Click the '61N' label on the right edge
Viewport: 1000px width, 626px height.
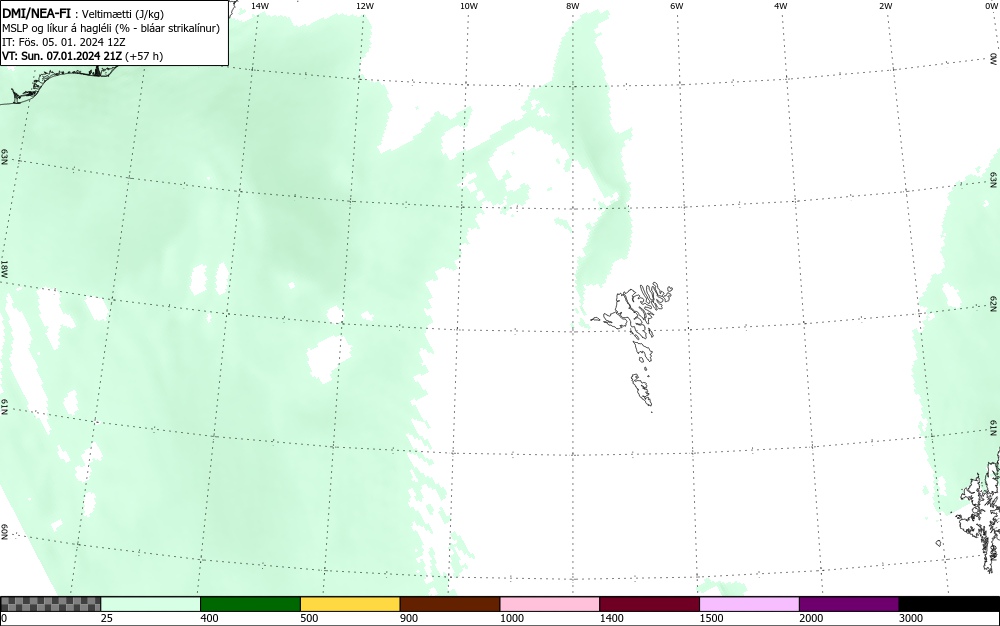click(994, 427)
